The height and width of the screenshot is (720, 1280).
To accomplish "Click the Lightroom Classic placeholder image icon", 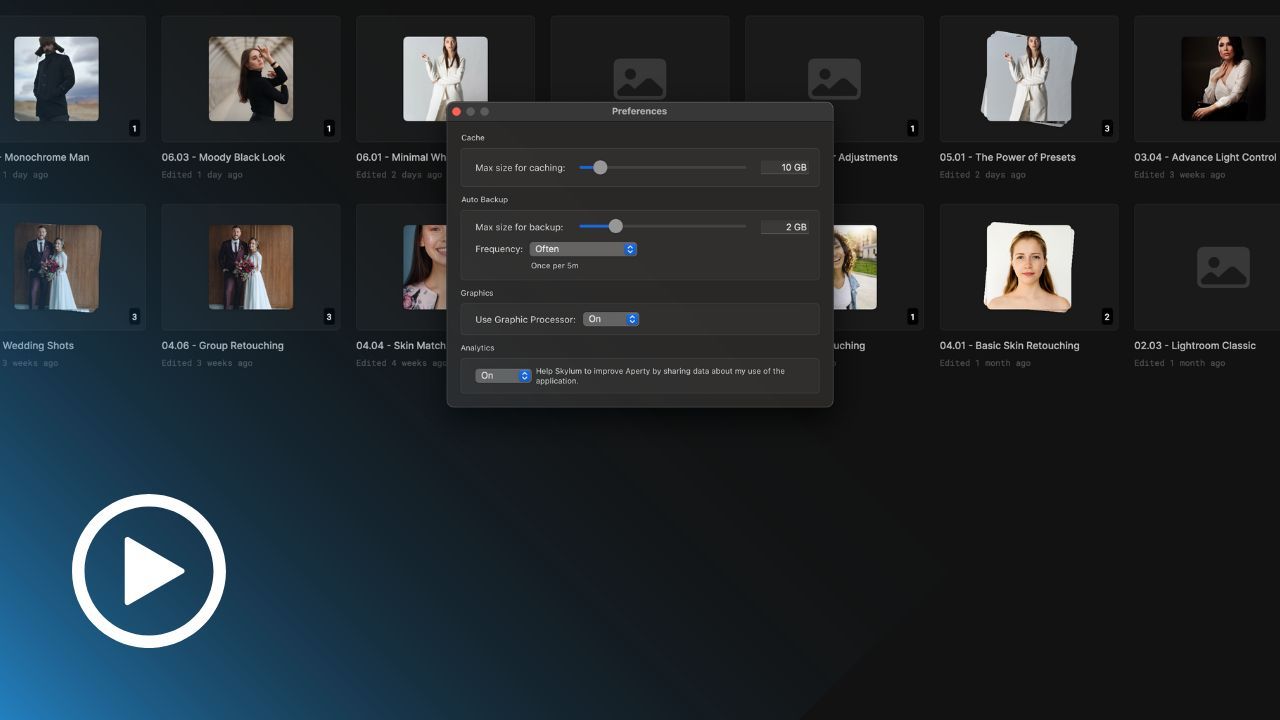I will [x=1223, y=267].
